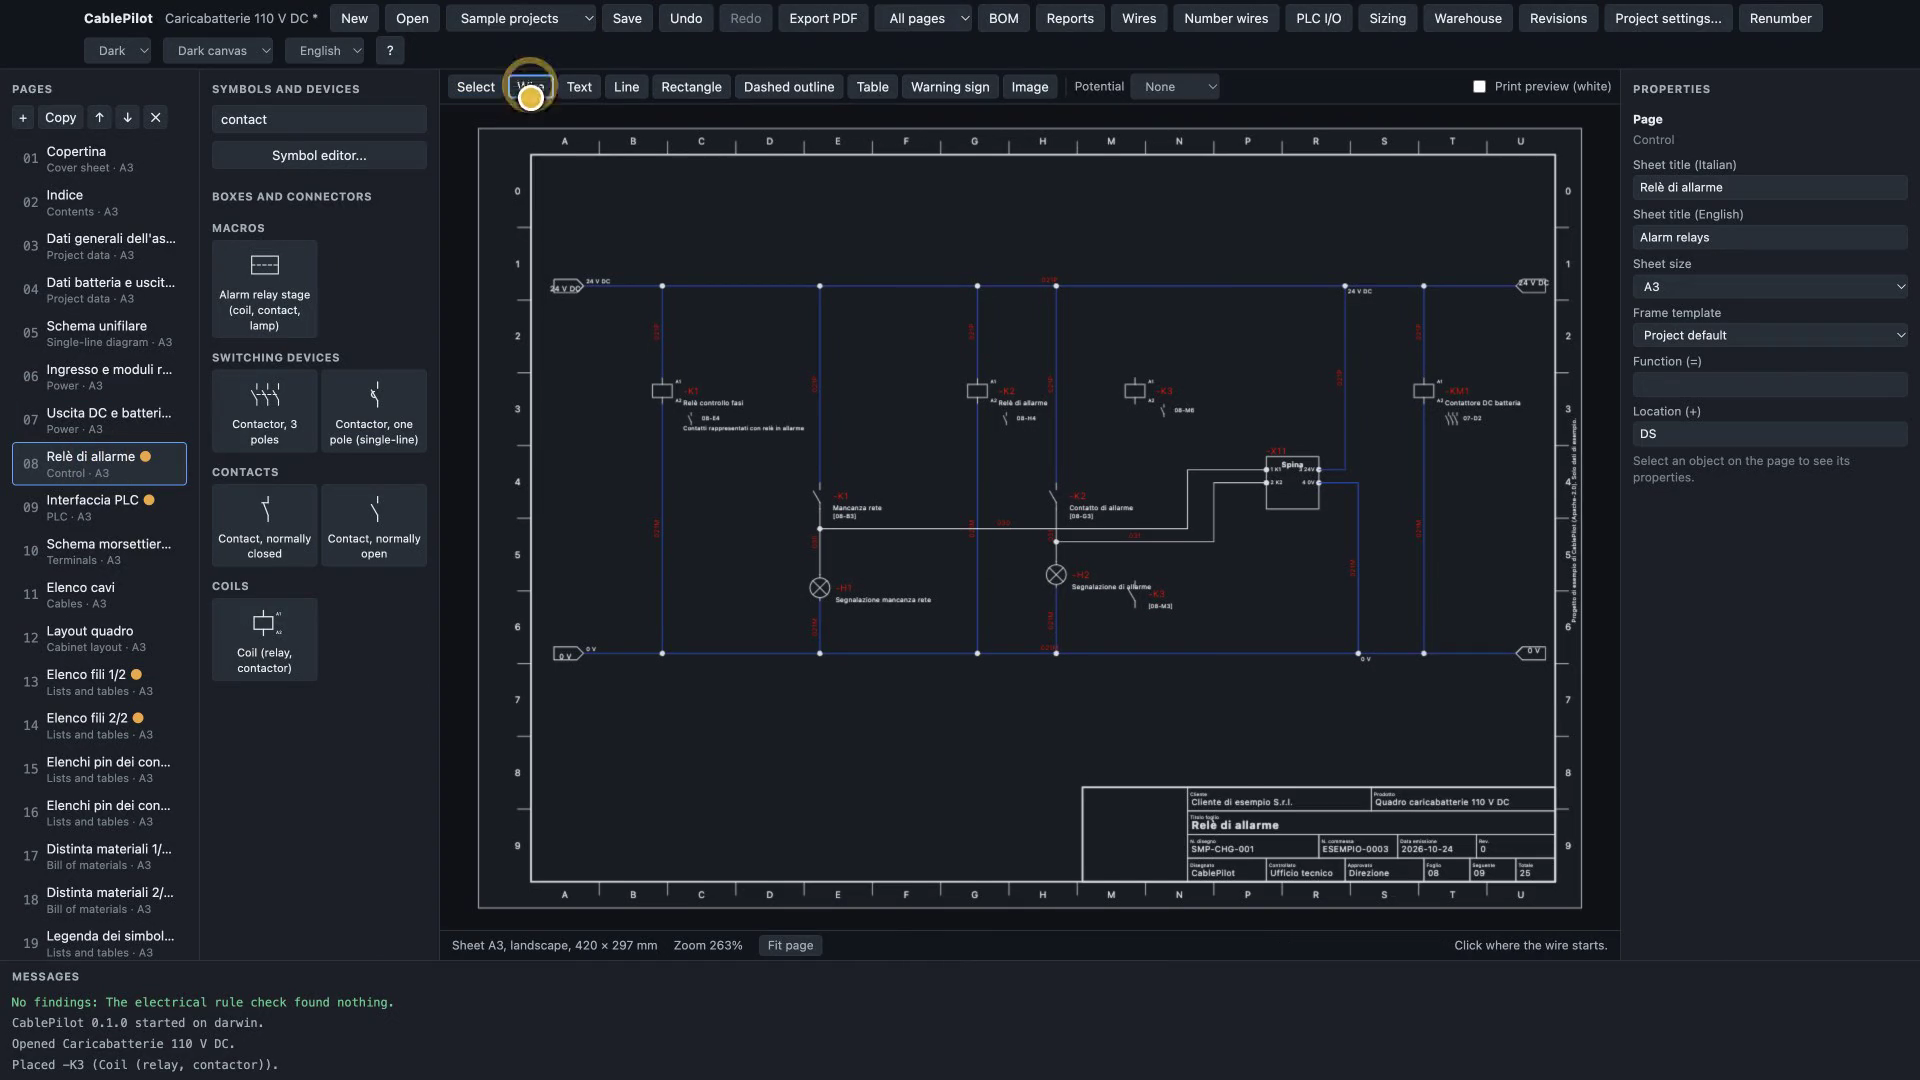Open the All pages export dropdown
The height and width of the screenshot is (1080, 1920).
click(x=923, y=19)
